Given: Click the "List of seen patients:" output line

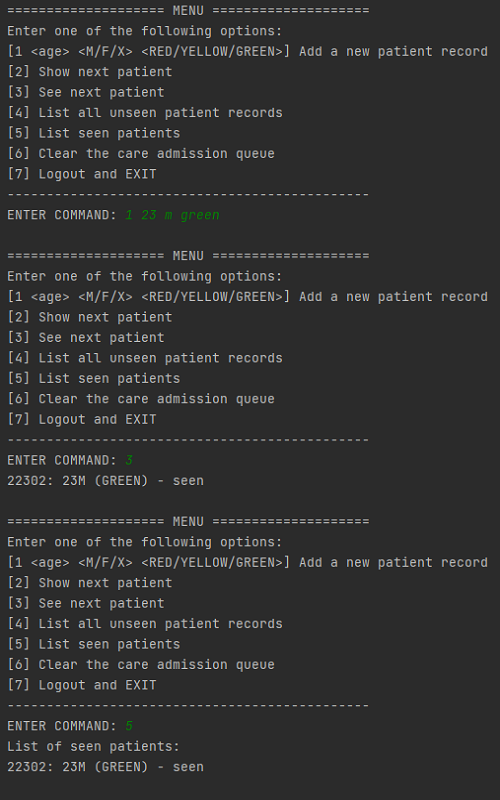Looking at the screenshot, I should 93,746.
